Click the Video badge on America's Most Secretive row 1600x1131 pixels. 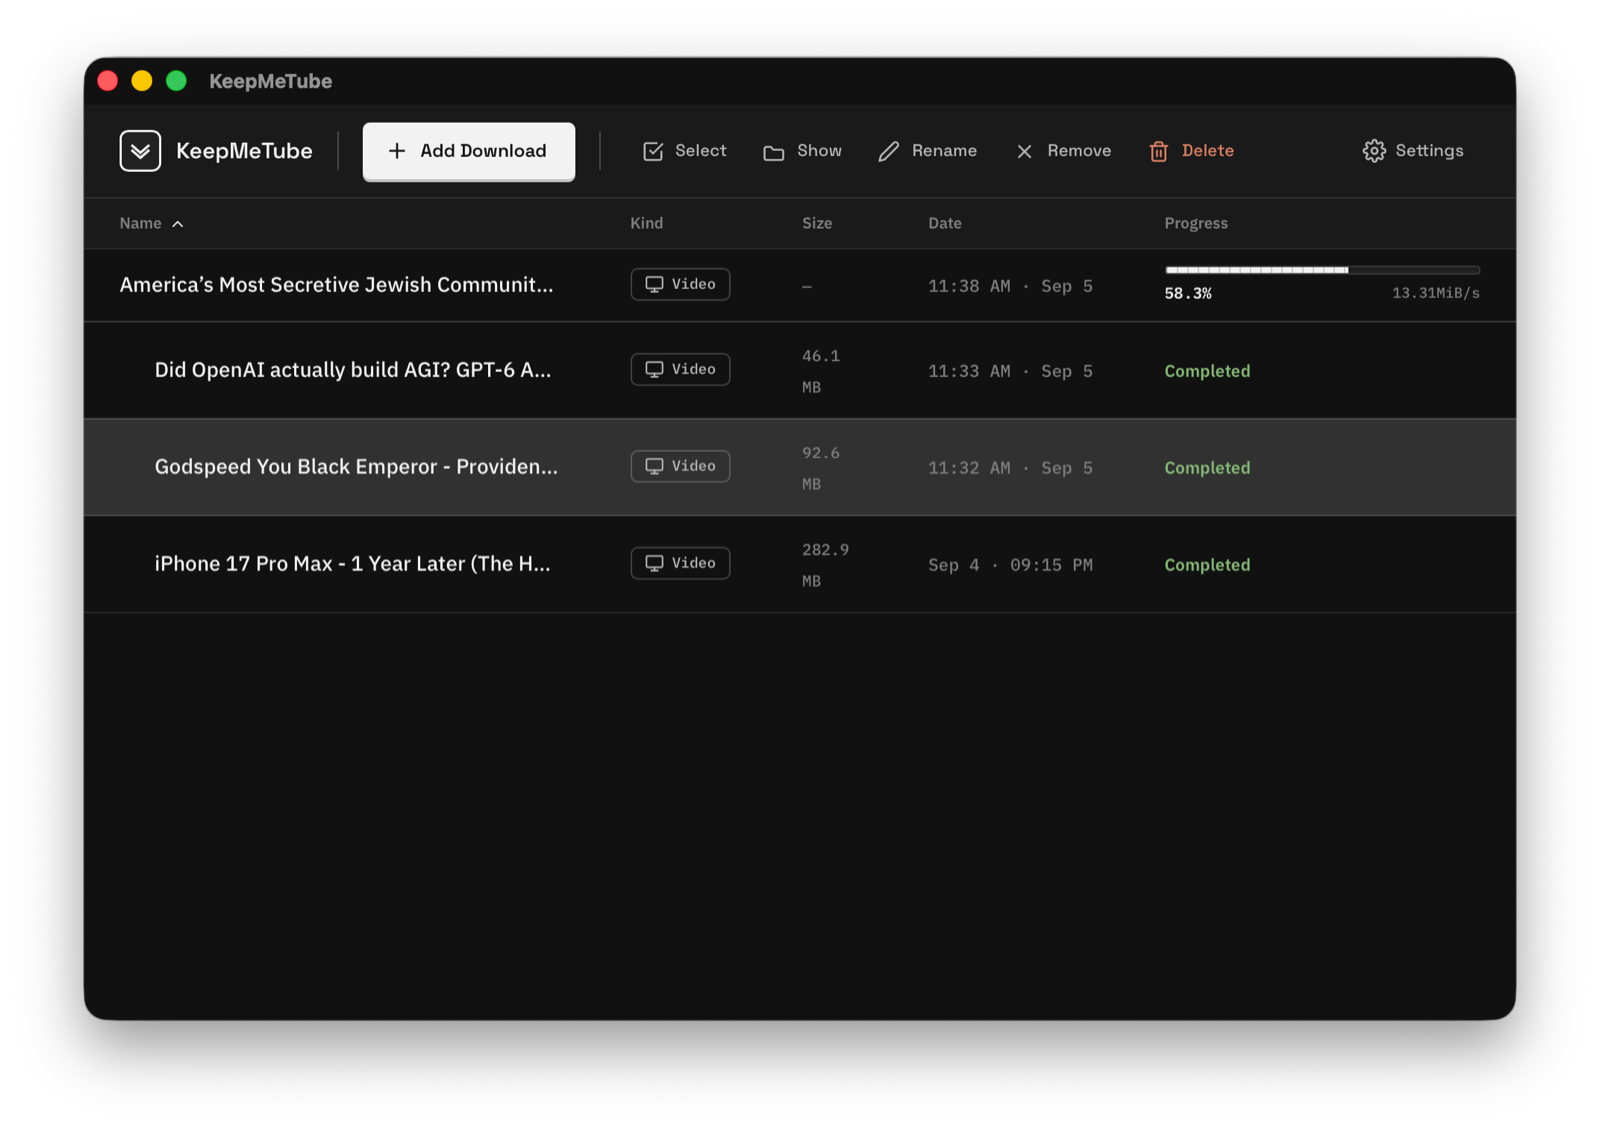point(680,284)
